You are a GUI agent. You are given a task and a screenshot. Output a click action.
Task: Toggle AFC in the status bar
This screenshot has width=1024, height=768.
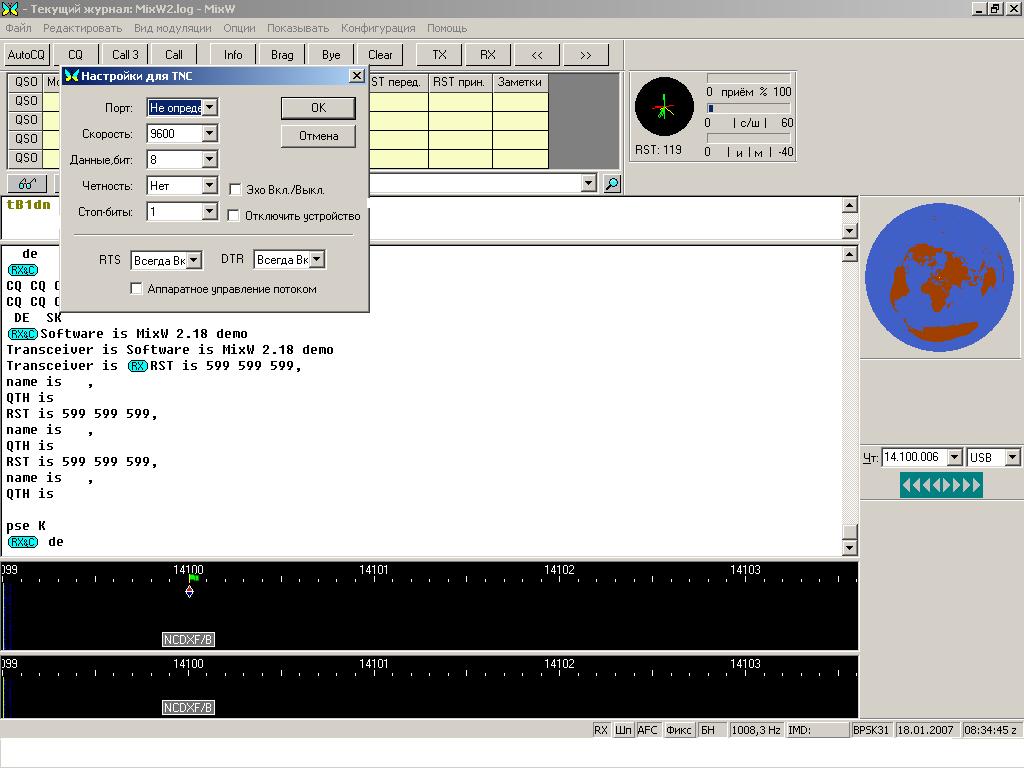[x=649, y=730]
